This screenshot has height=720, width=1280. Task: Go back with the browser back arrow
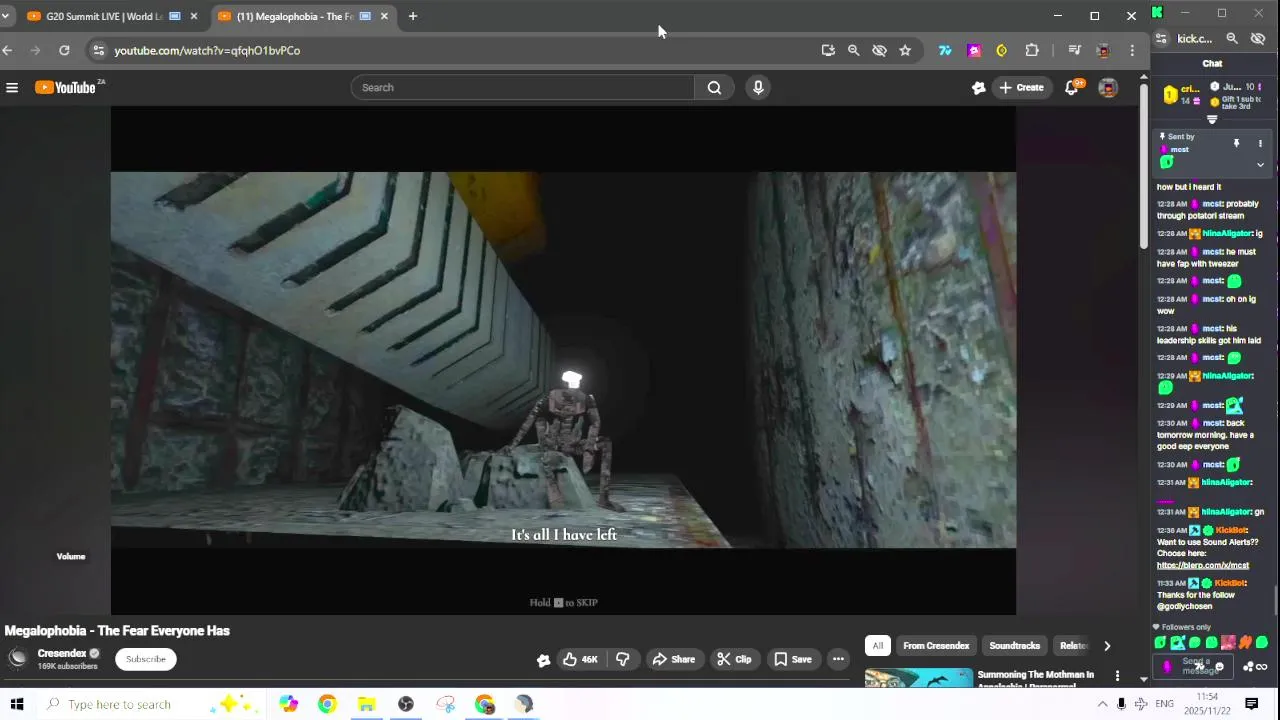7,50
